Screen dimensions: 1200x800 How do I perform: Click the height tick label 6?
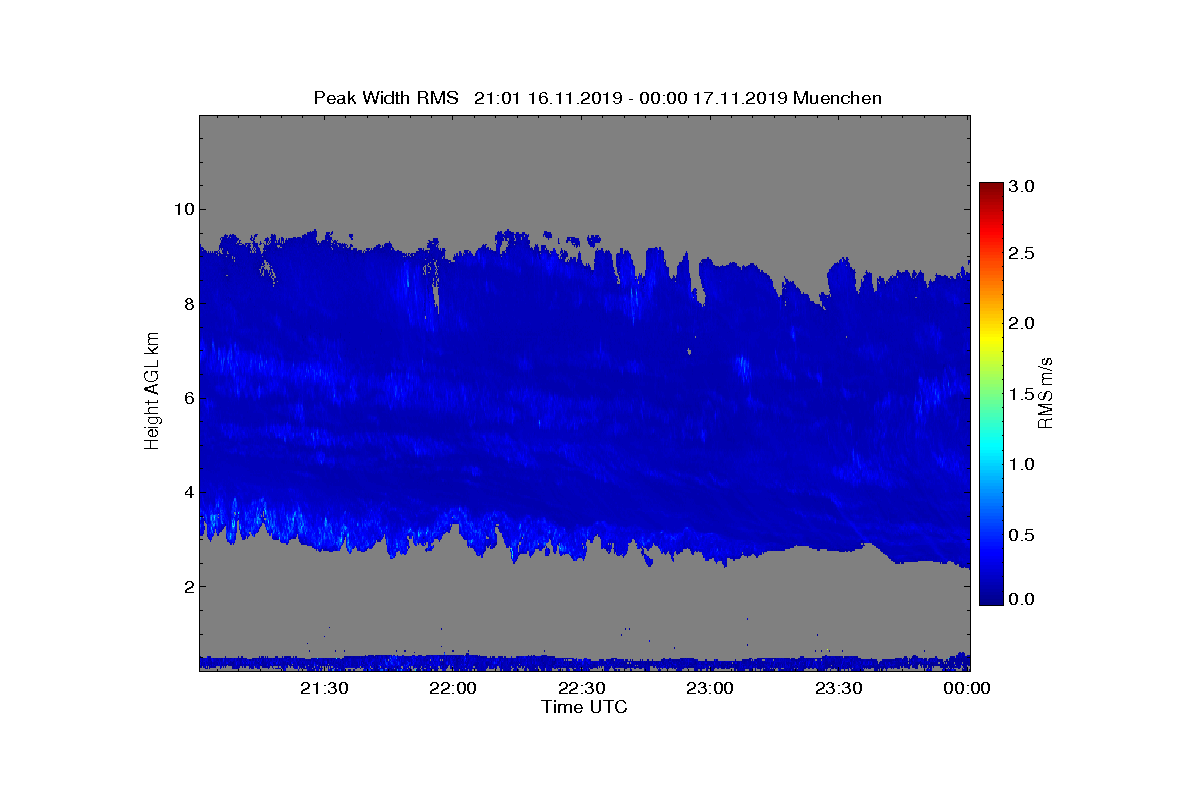pos(187,398)
